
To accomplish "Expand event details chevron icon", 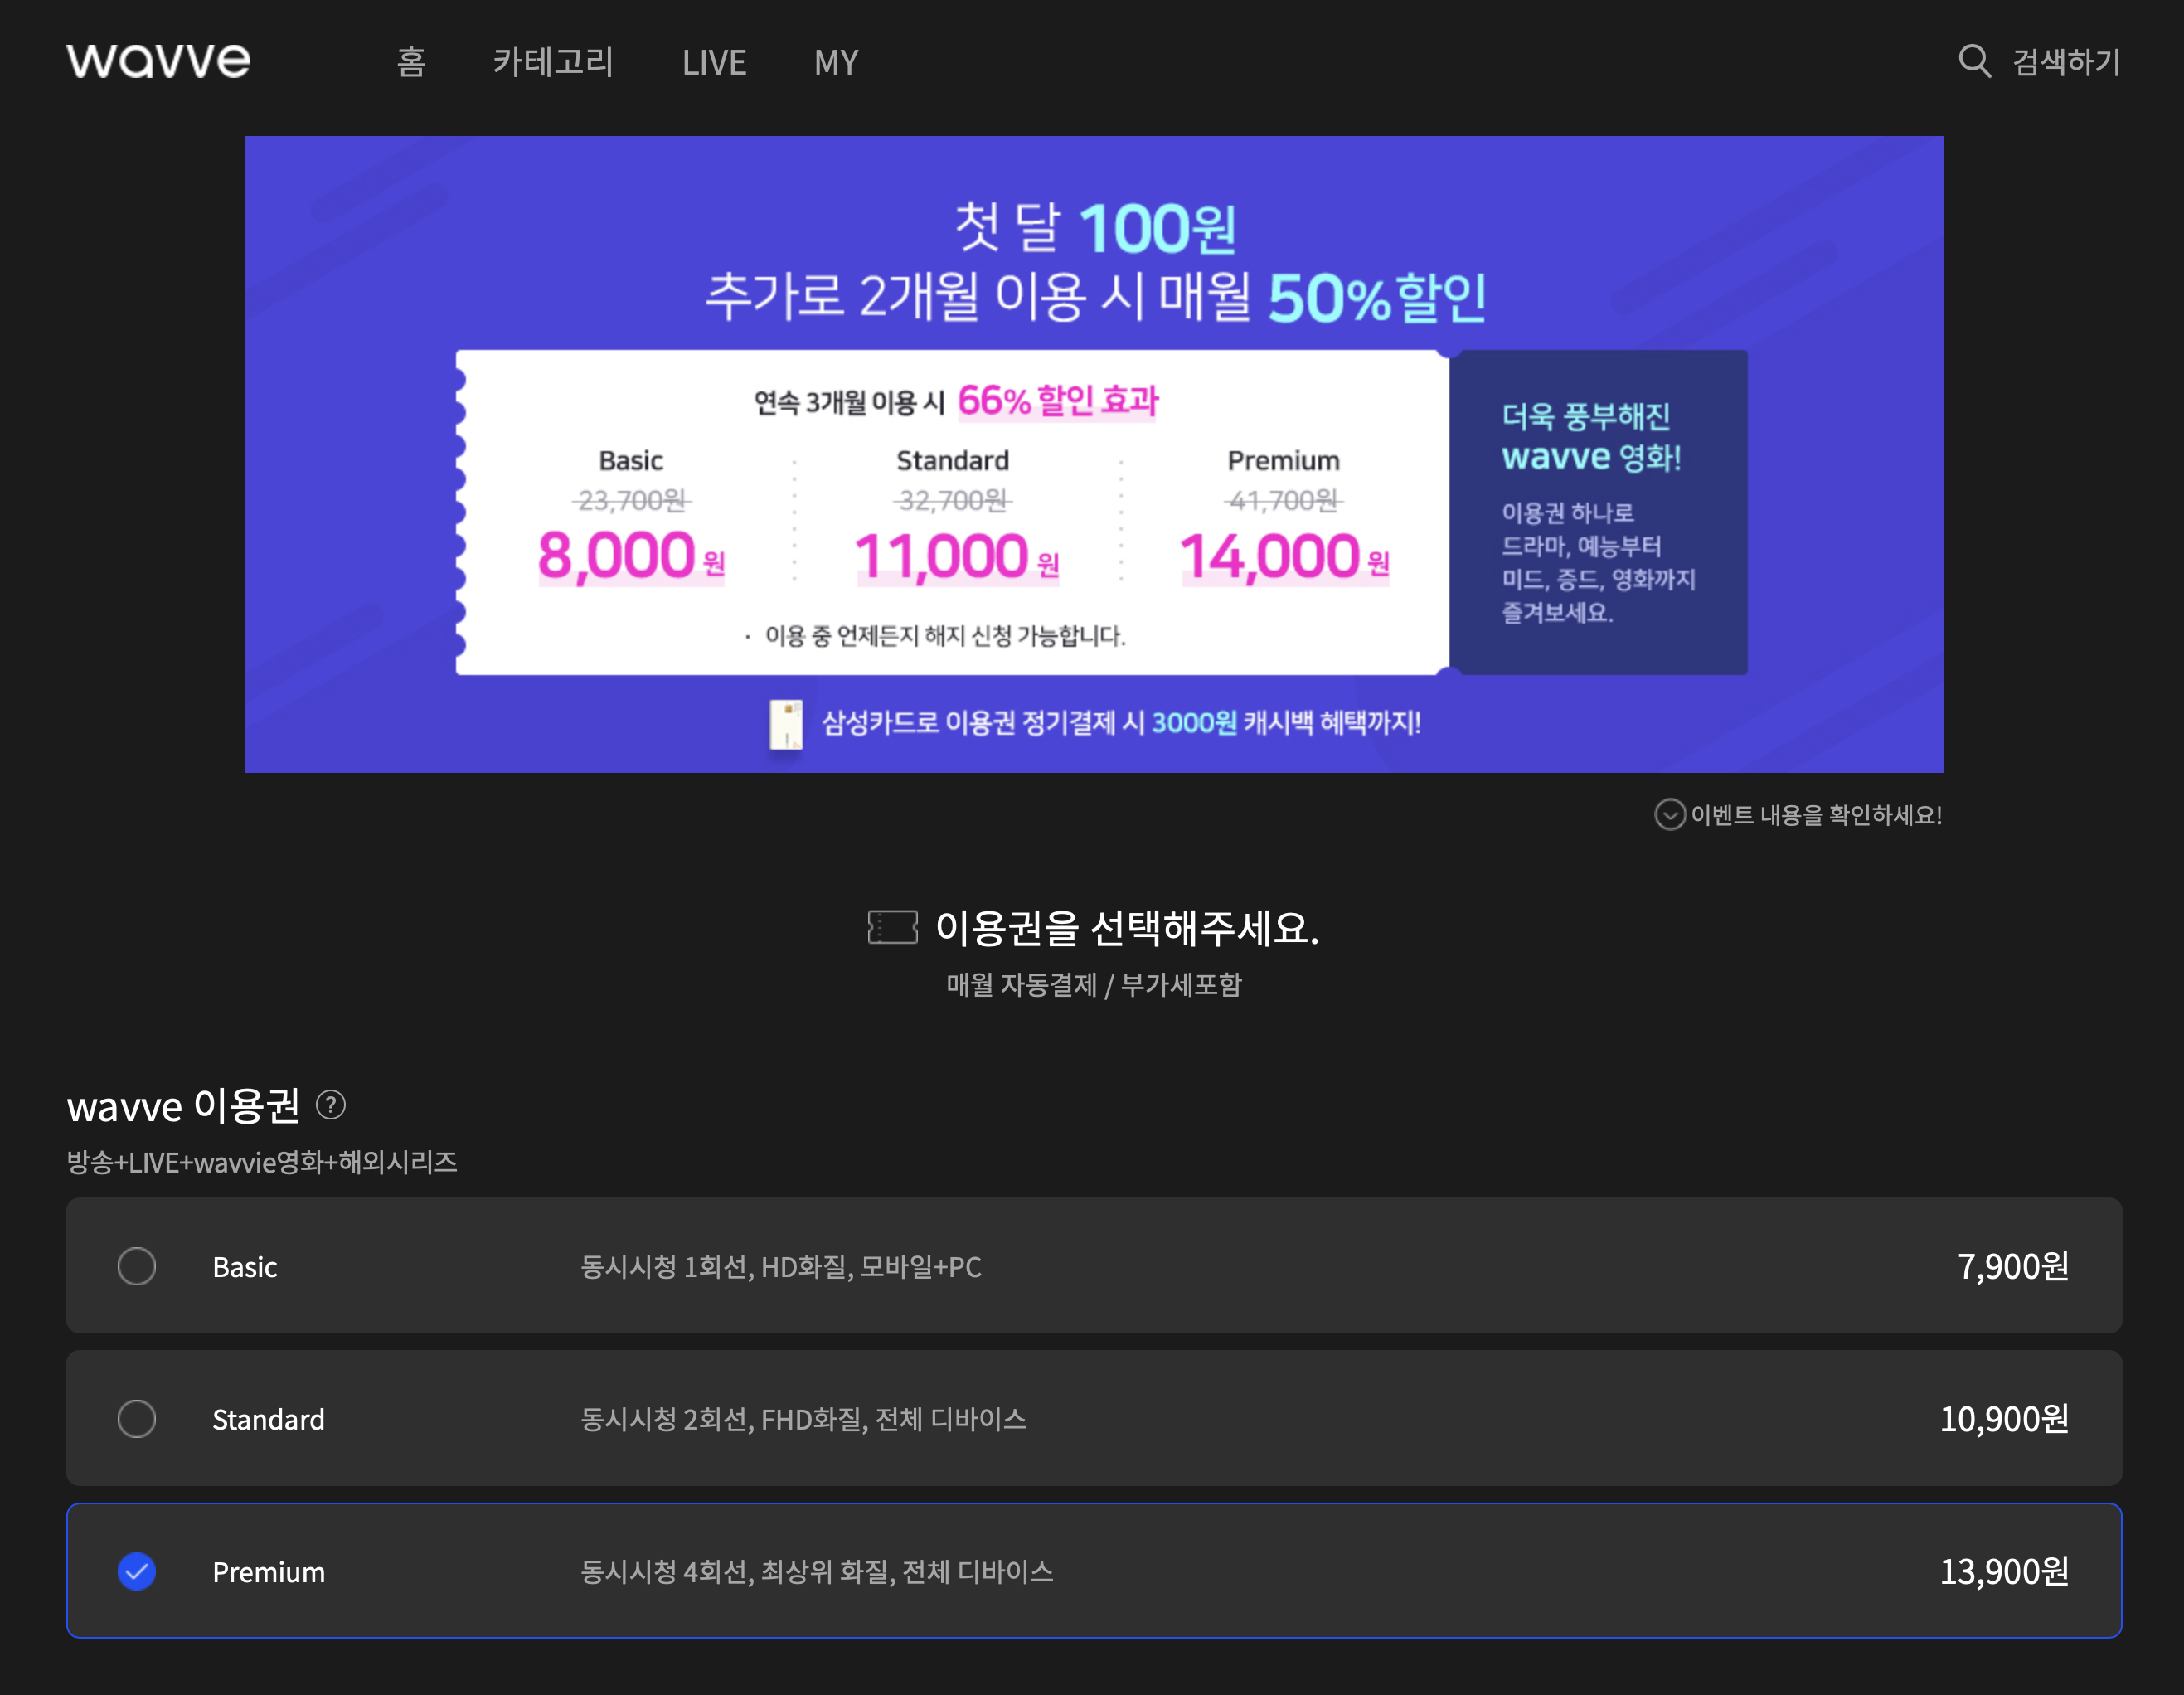I will coord(1669,815).
